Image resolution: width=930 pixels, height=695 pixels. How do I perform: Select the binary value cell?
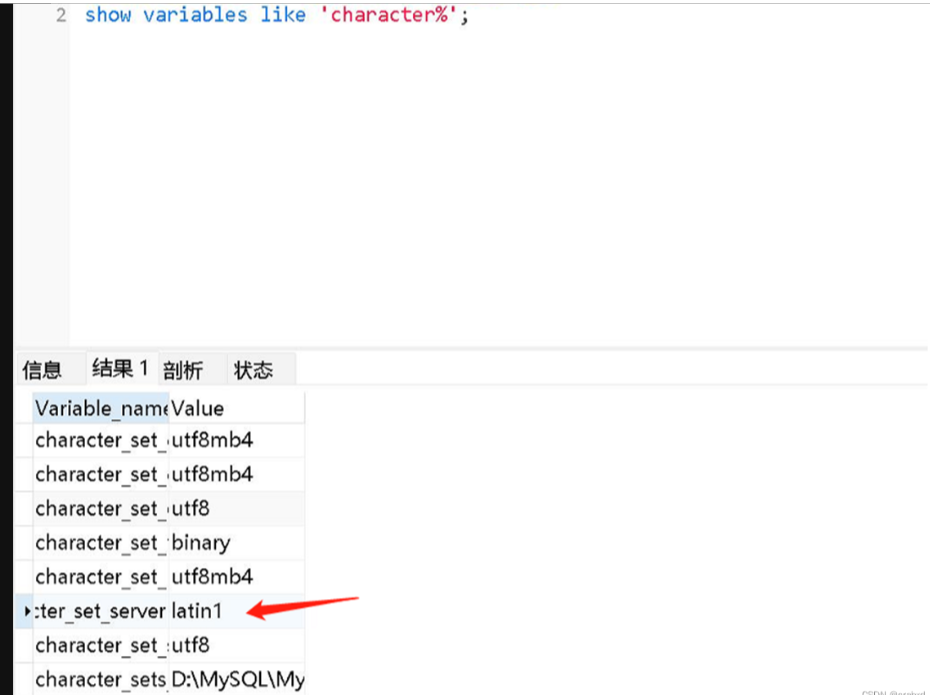[198, 543]
